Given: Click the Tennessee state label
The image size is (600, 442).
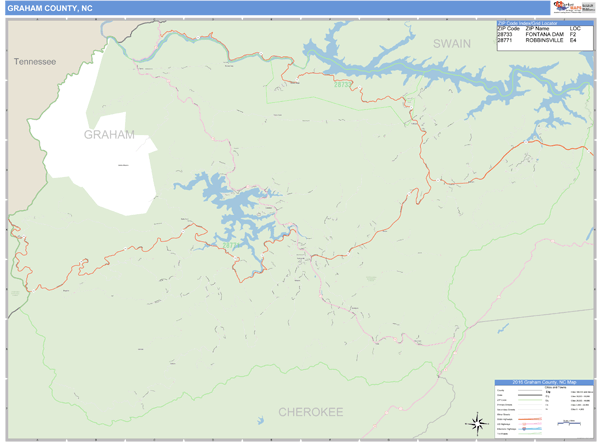Looking at the screenshot, I should click(x=35, y=62).
